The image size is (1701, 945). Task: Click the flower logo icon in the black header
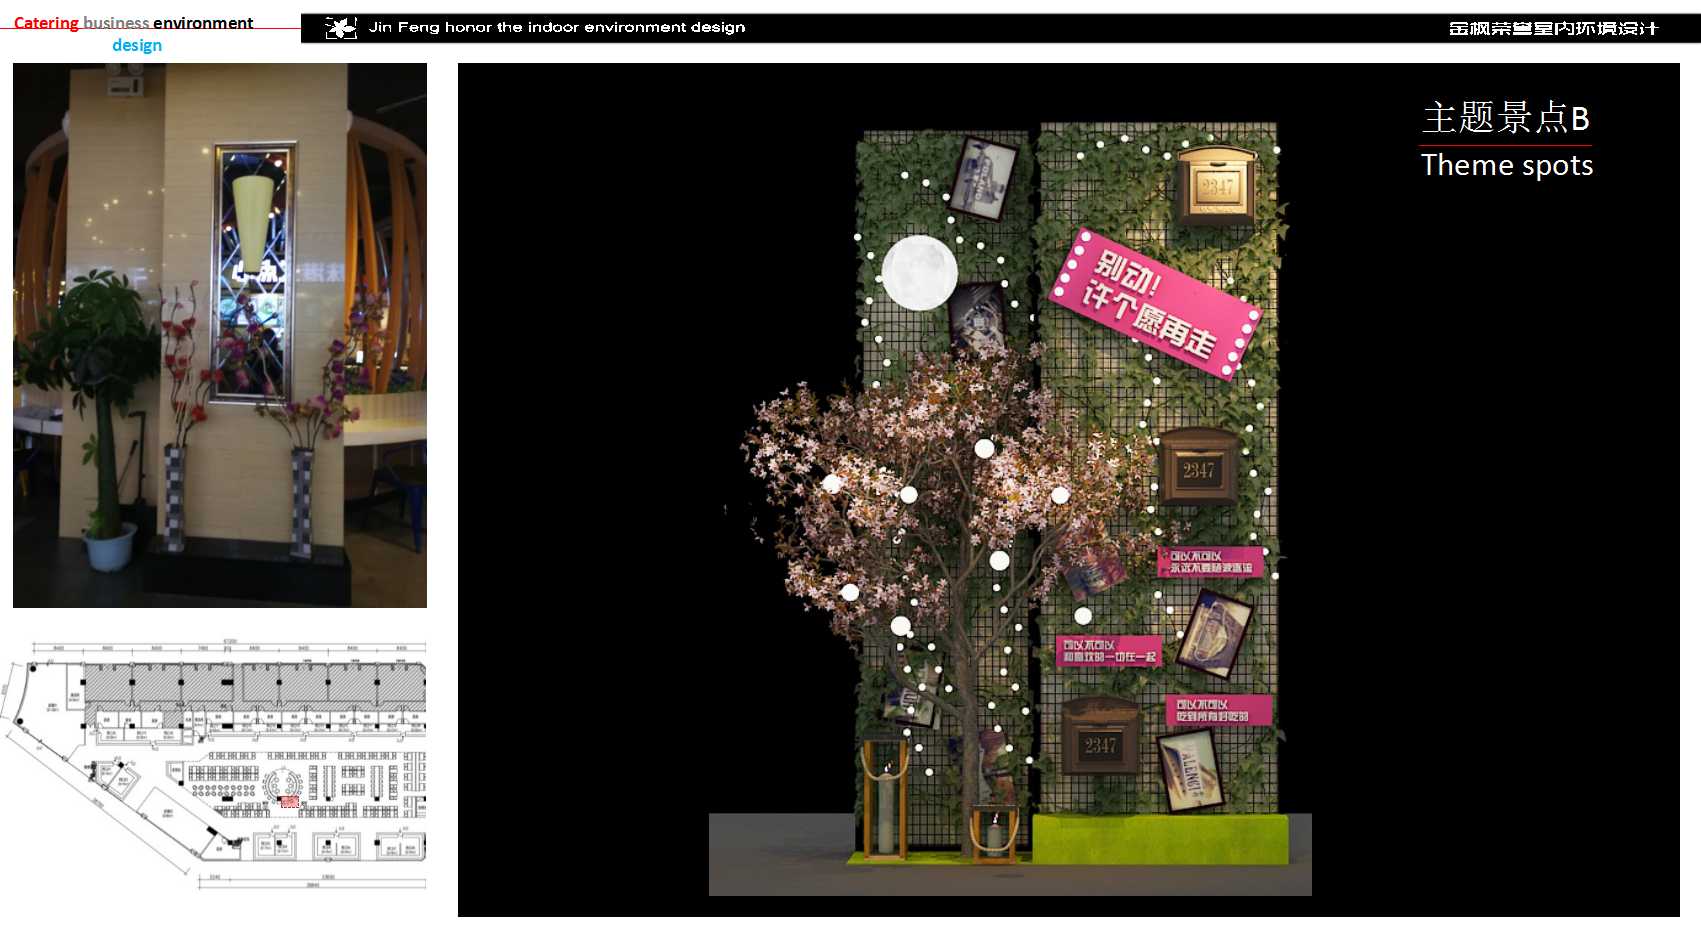(x=341, y=28)
